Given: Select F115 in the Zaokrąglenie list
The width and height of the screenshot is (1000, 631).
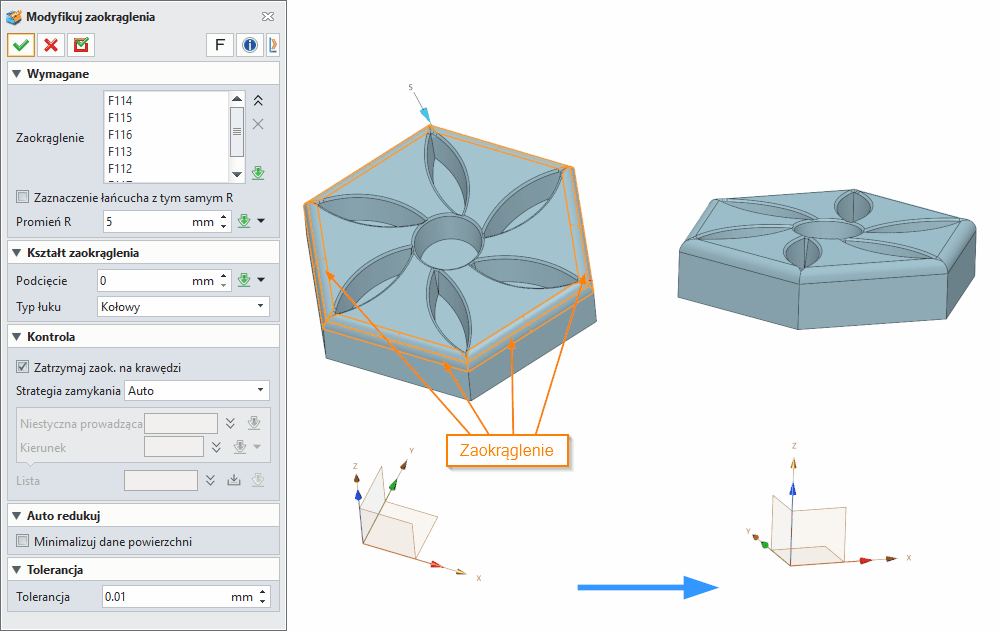Looking at the screenshot, I should tap(120, 117).
